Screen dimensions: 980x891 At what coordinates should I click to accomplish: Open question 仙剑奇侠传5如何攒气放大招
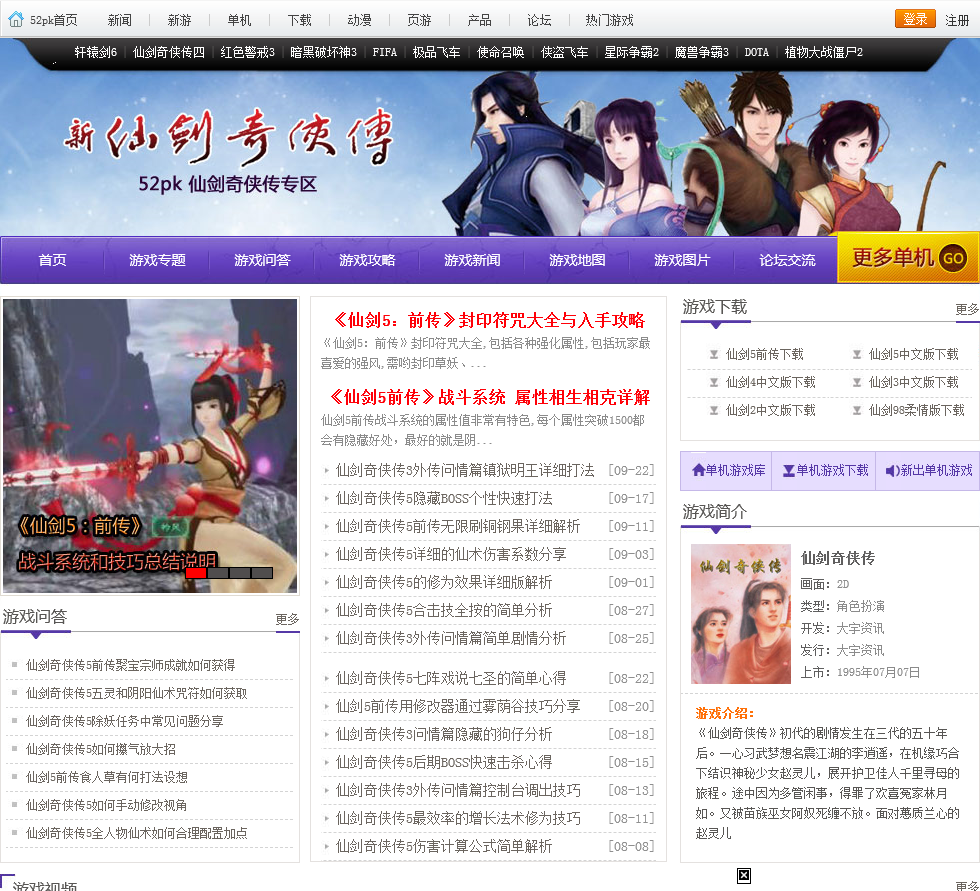coord(101,749)
